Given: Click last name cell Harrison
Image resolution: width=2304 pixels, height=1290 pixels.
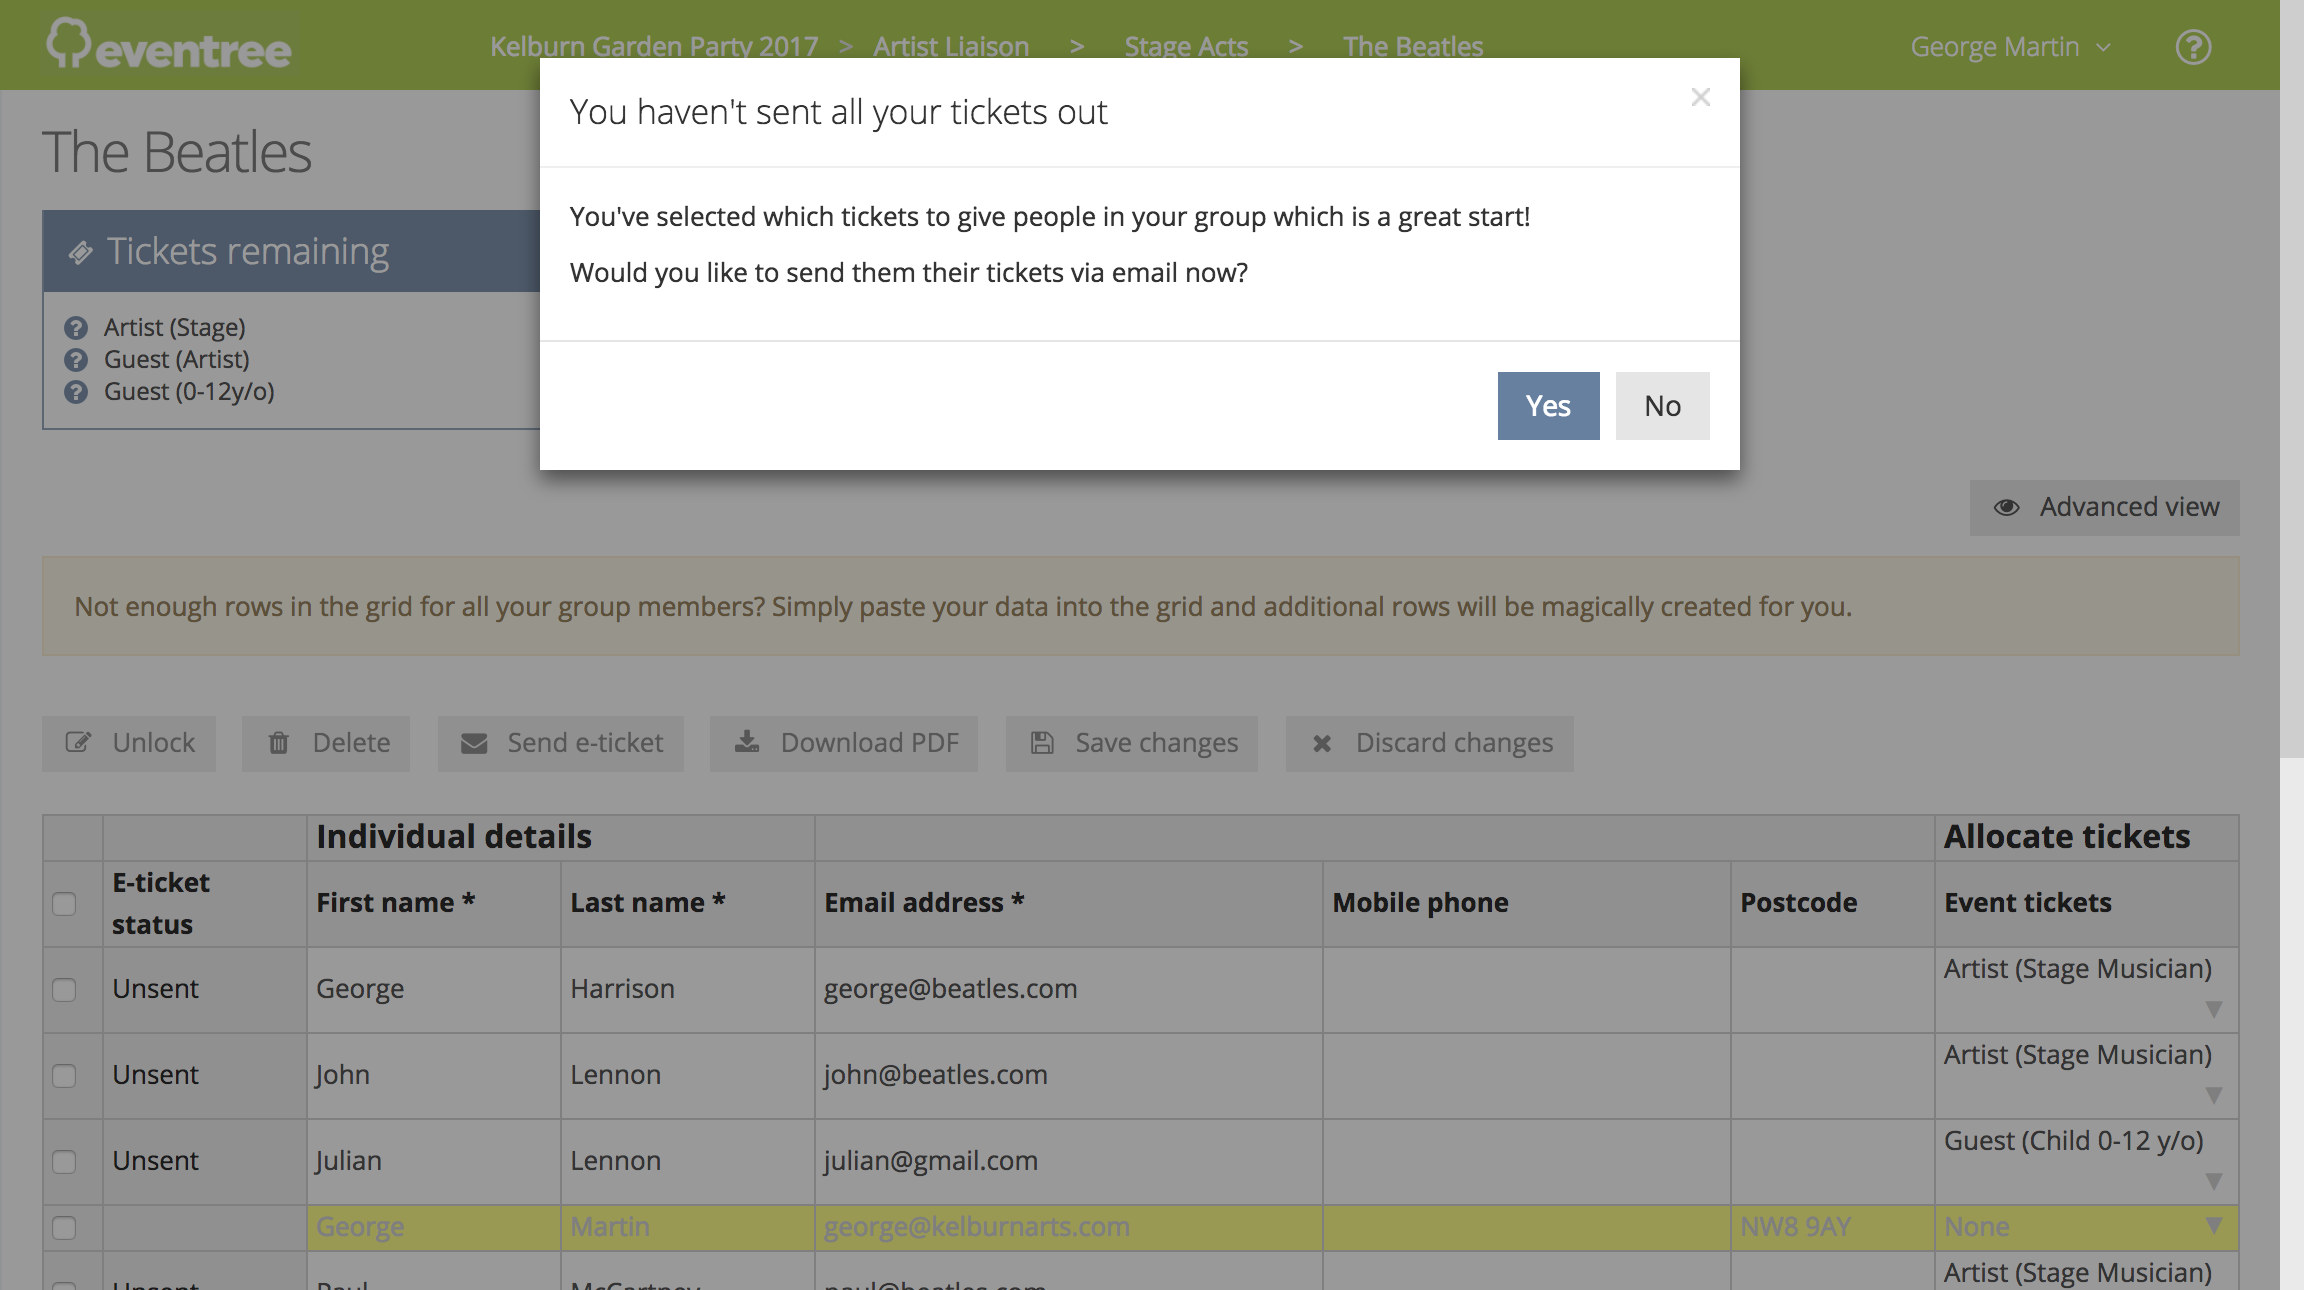Looking at the screenshot, I should [688, 990].
